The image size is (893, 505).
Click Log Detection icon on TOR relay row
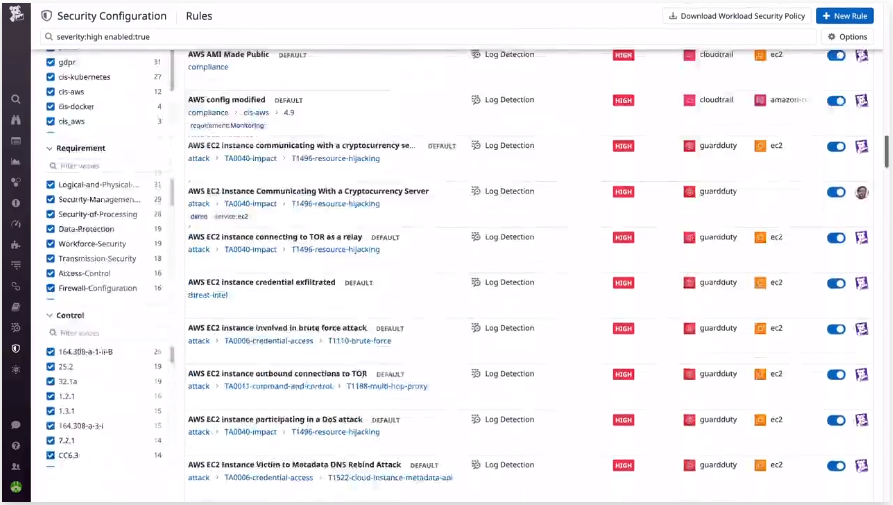click(x=476, y=237)
